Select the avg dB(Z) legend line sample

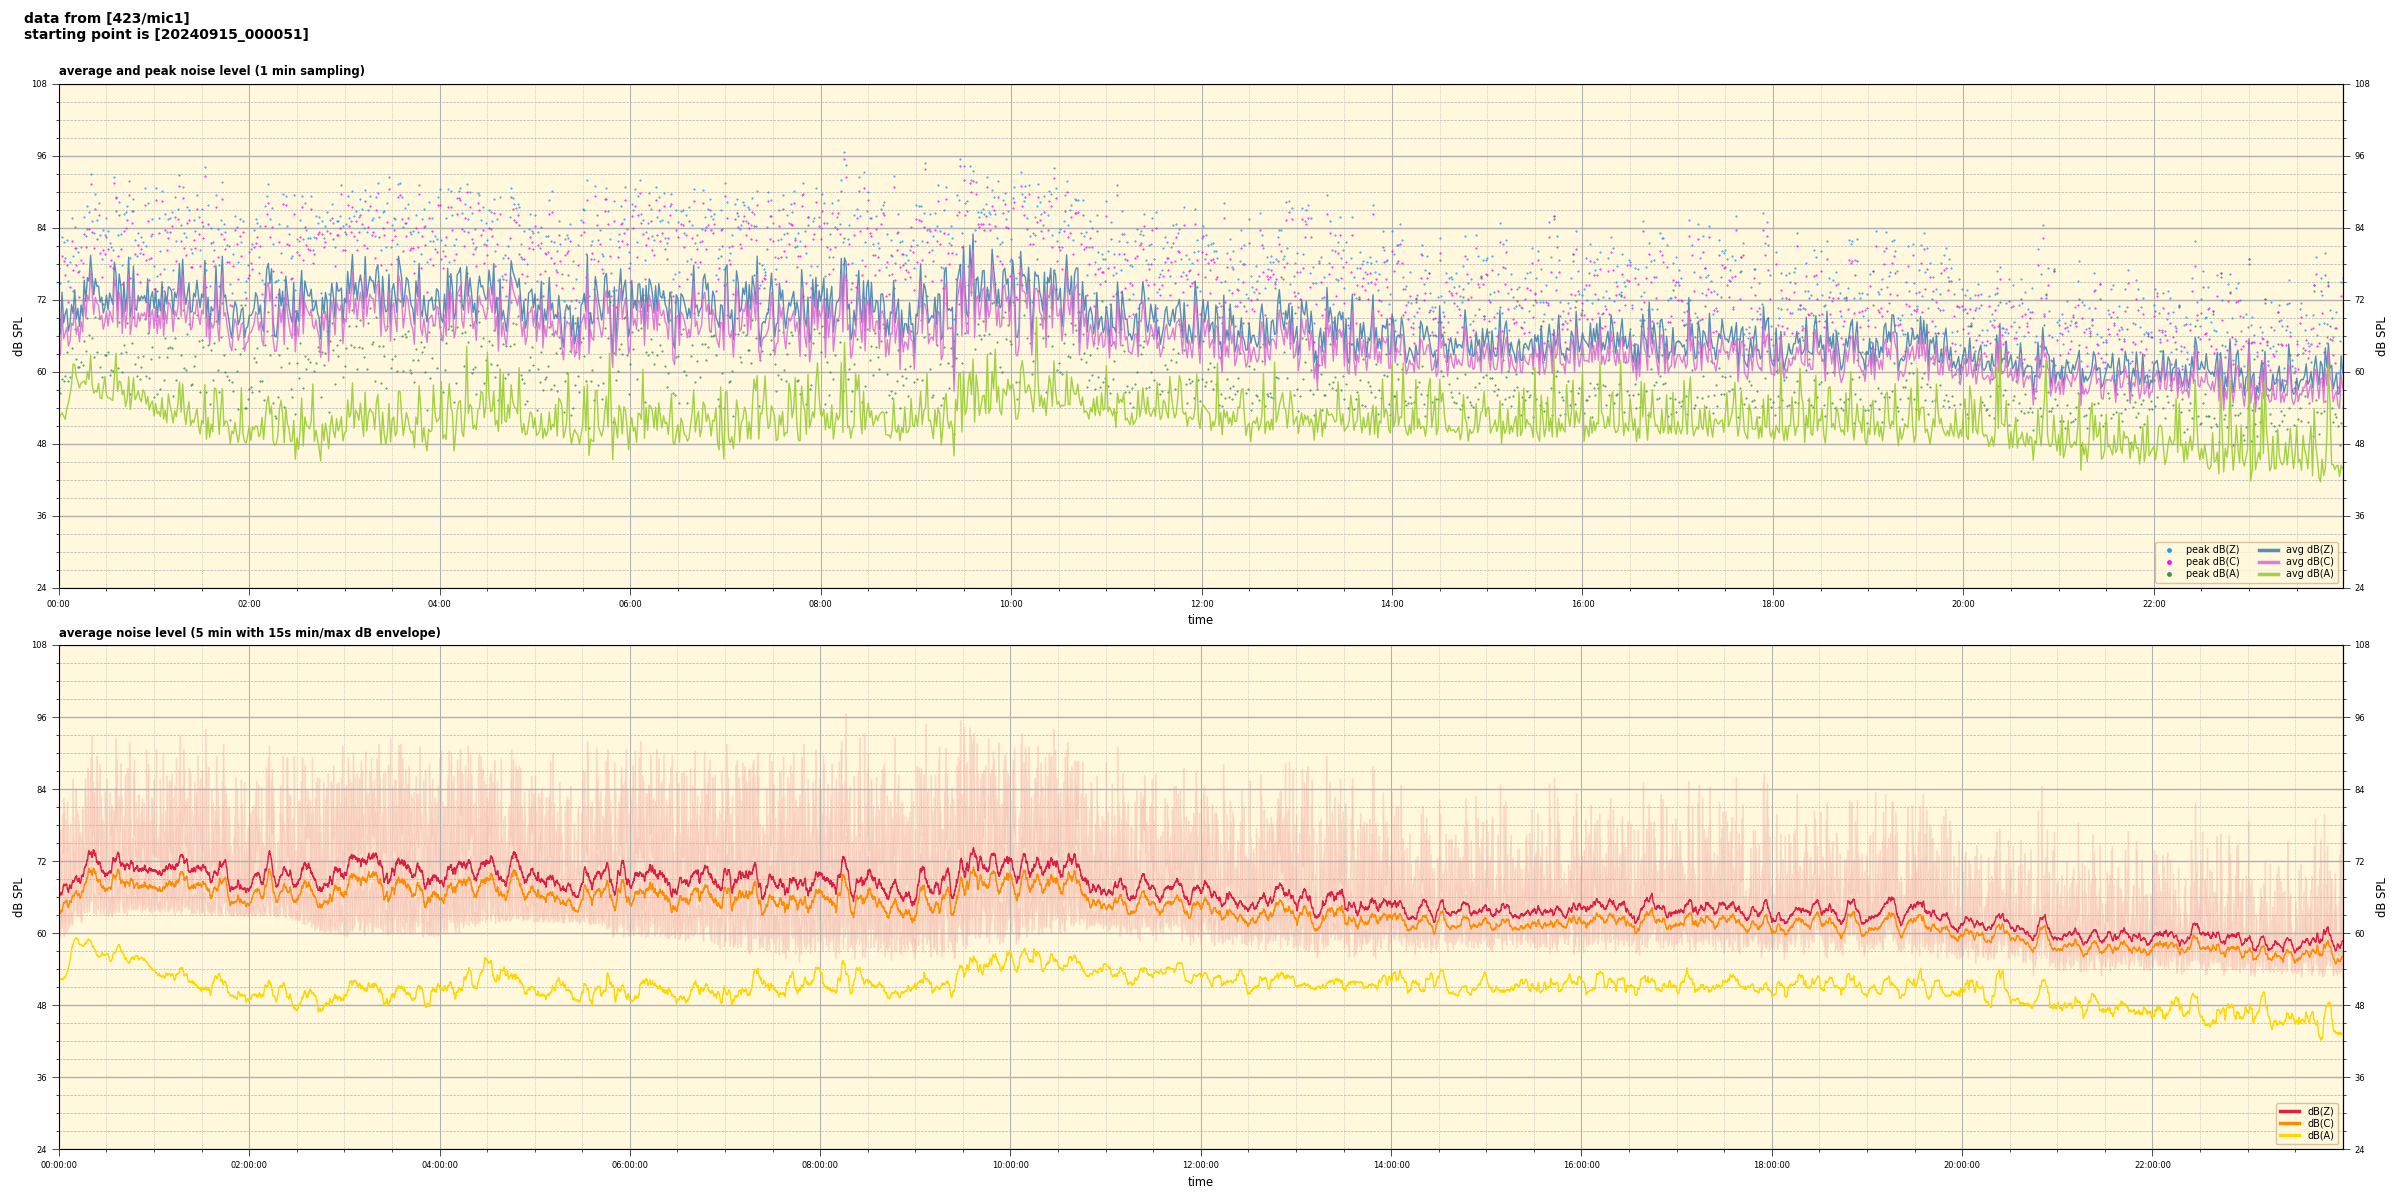[x=2268, y=550]
